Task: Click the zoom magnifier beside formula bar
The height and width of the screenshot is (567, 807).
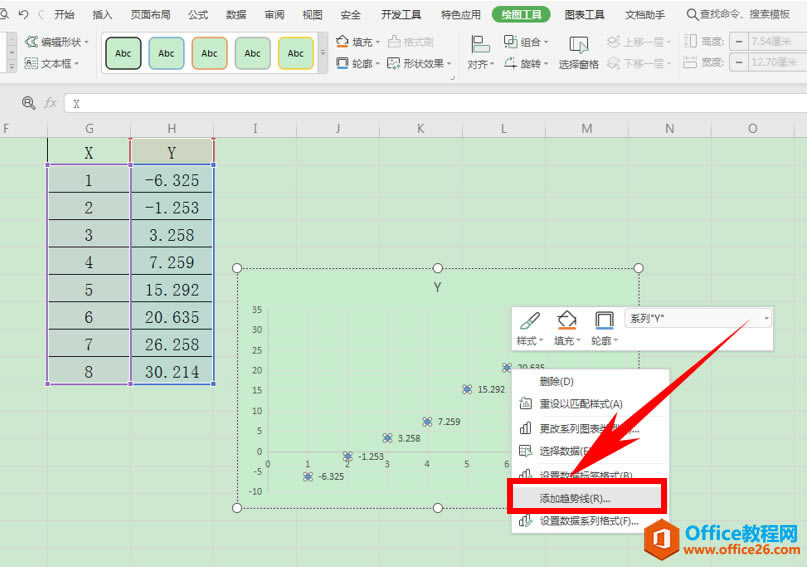Action: [28, 103]
